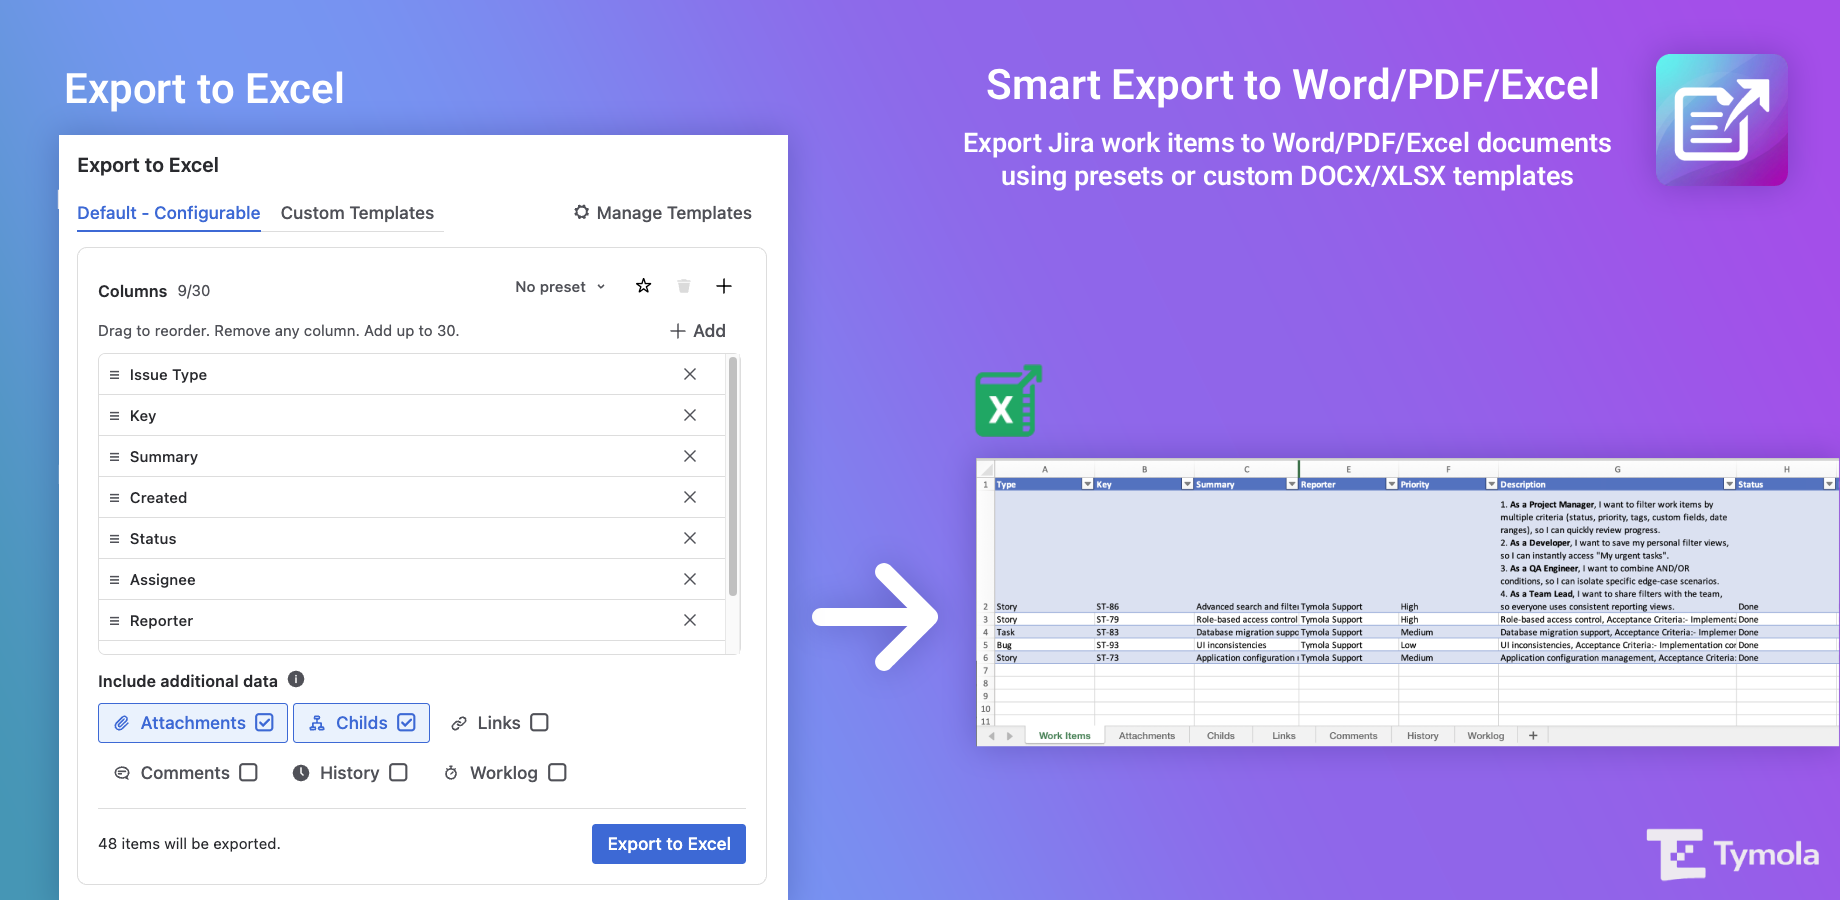Go to next sheet using the right arrow
This screenshot has height=900, width=1840.
[1010, 736]
